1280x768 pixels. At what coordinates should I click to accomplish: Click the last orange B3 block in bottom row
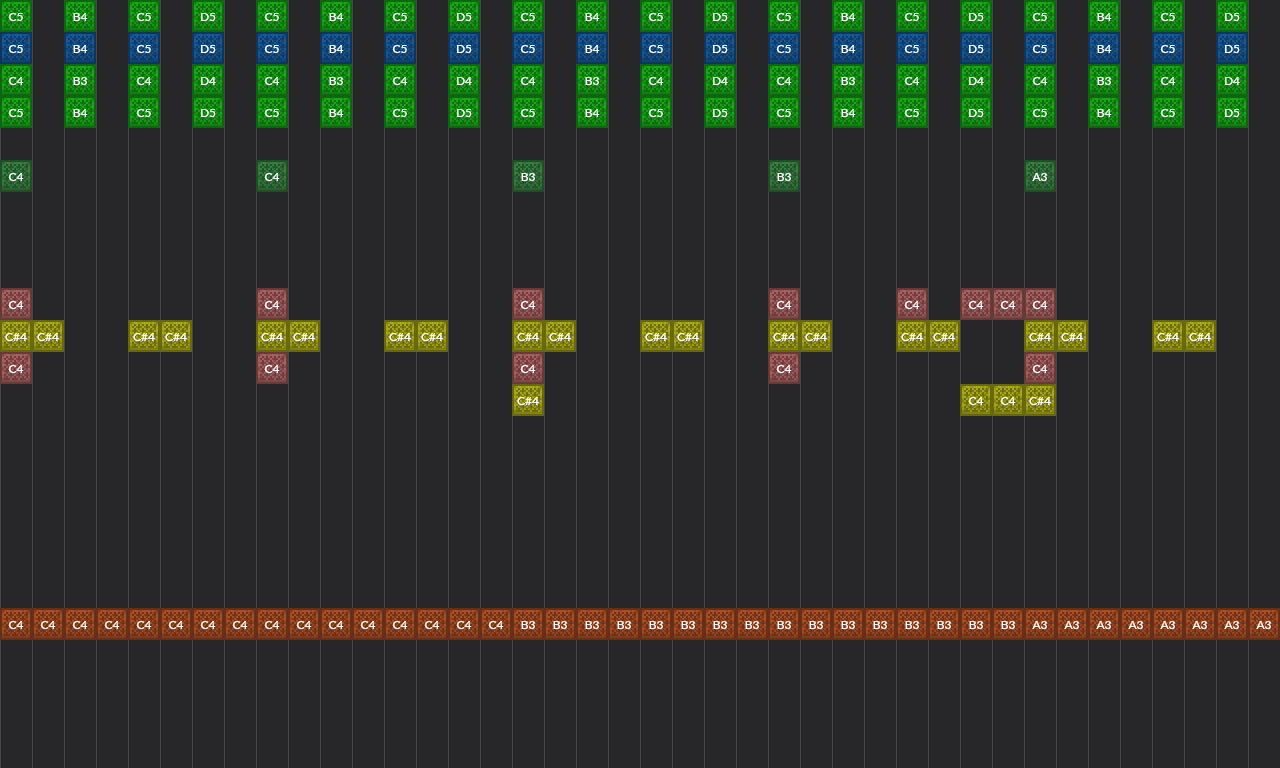tap(1008, 625)
